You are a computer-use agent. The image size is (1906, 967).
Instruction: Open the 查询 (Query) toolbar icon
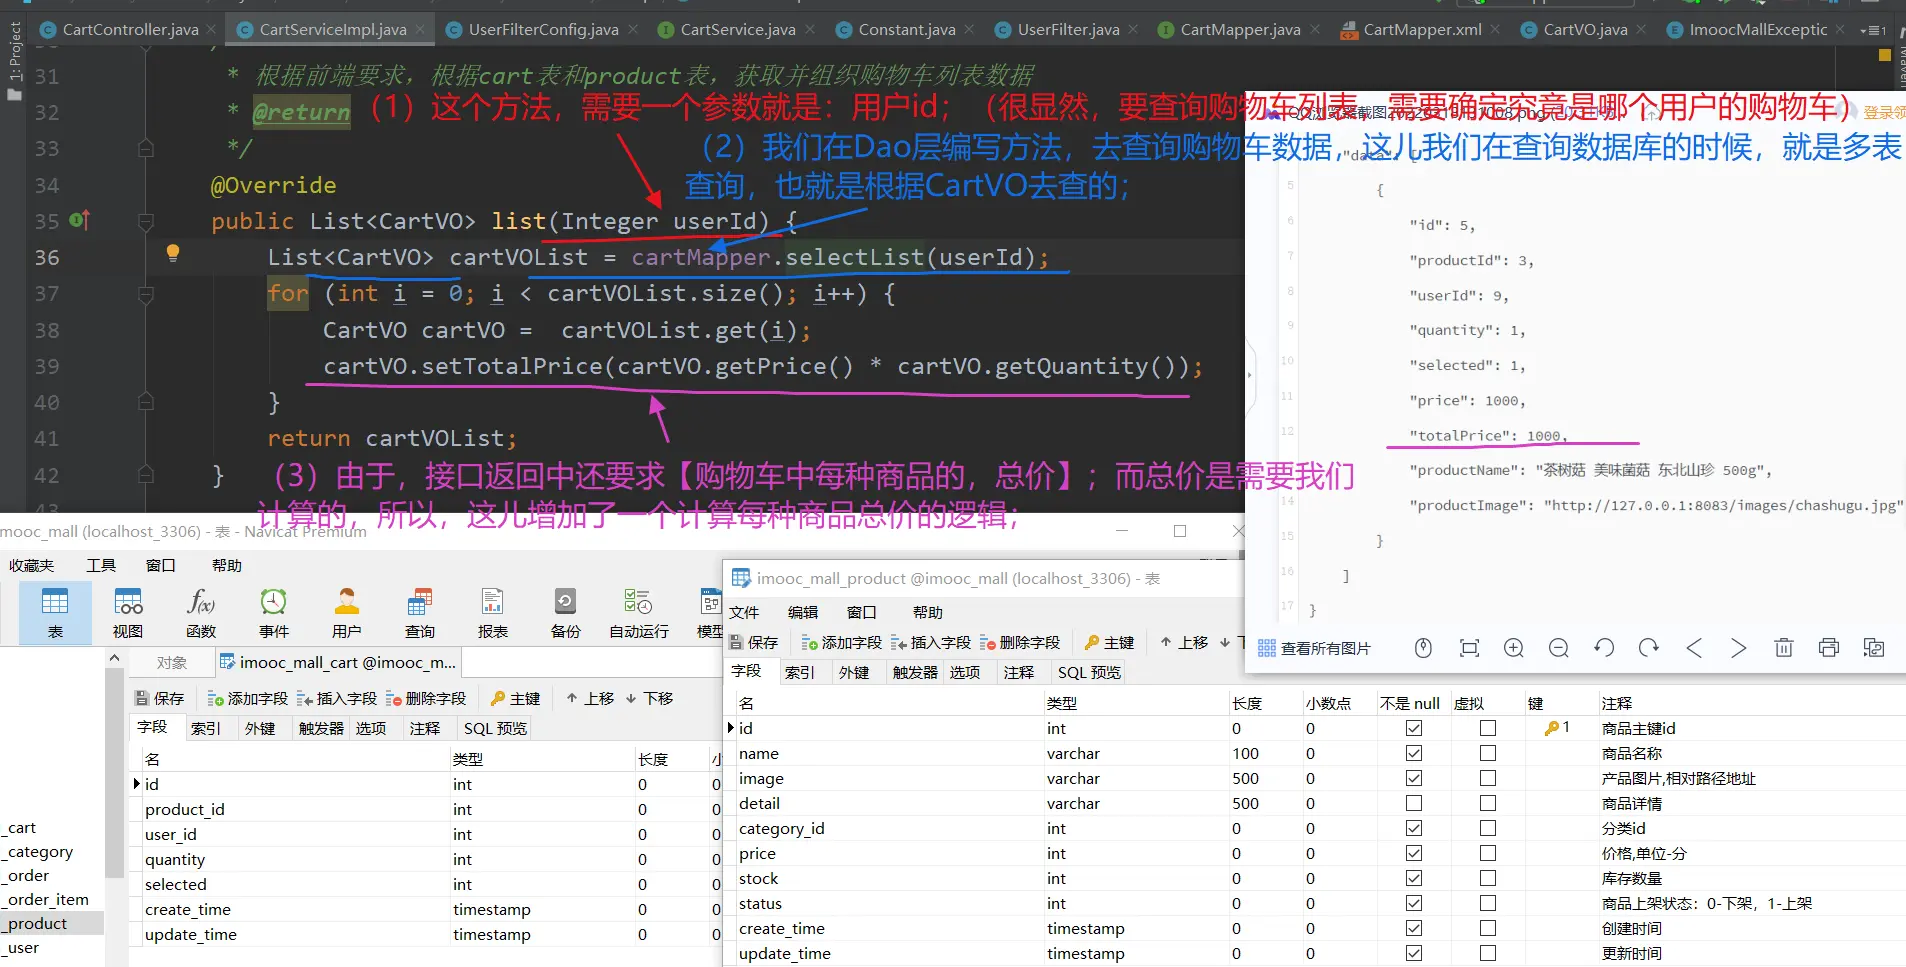pyautogui.click(x=419, y=611)
